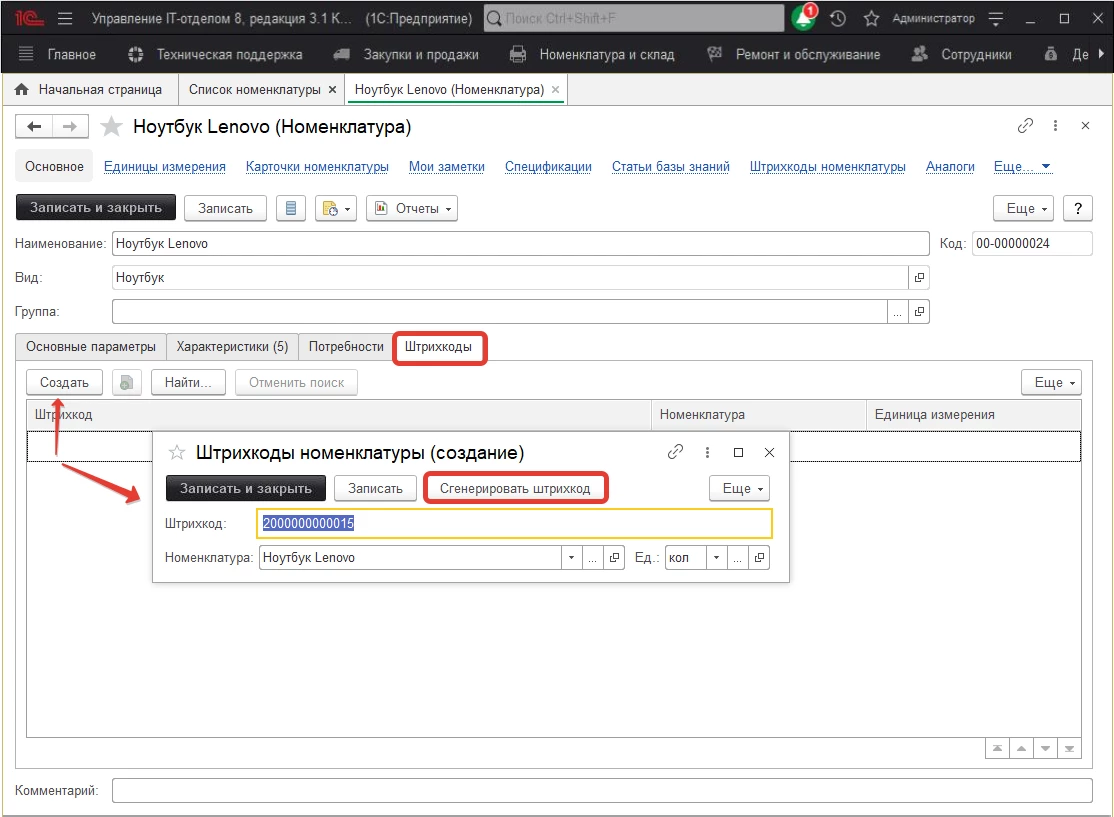The width and height of the screenshot is (1114, 817).
Task: Open the Единицы измерения link
Action: pyautogui.click(x=165, y=167)
